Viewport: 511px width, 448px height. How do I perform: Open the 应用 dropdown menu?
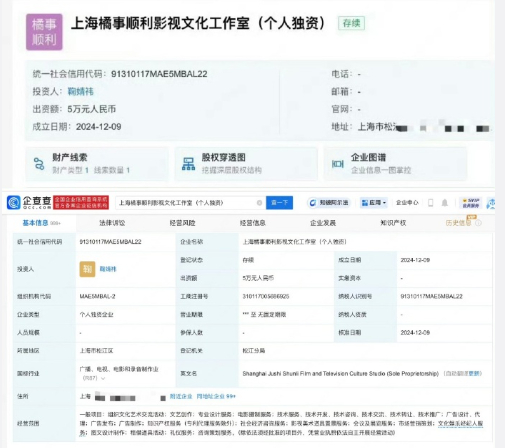pyautogui.click(x=374, y=203)
